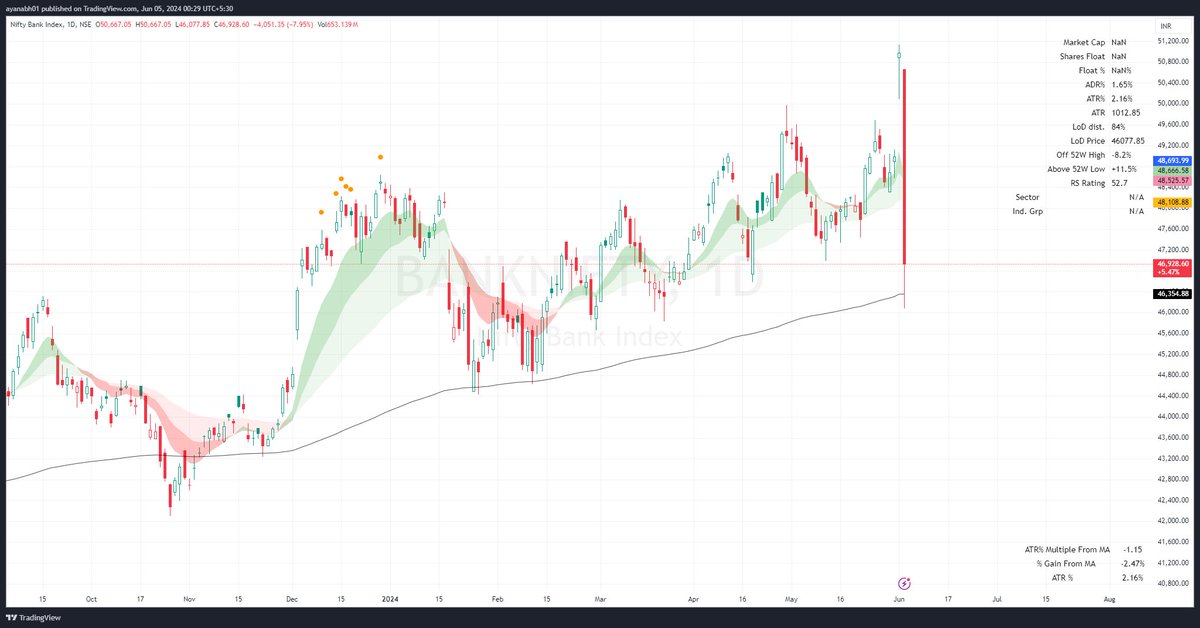This screenshot has height=628, width=1200.
Task: Click the orange 48,108.88 price label
Action: click(1173, 202)
